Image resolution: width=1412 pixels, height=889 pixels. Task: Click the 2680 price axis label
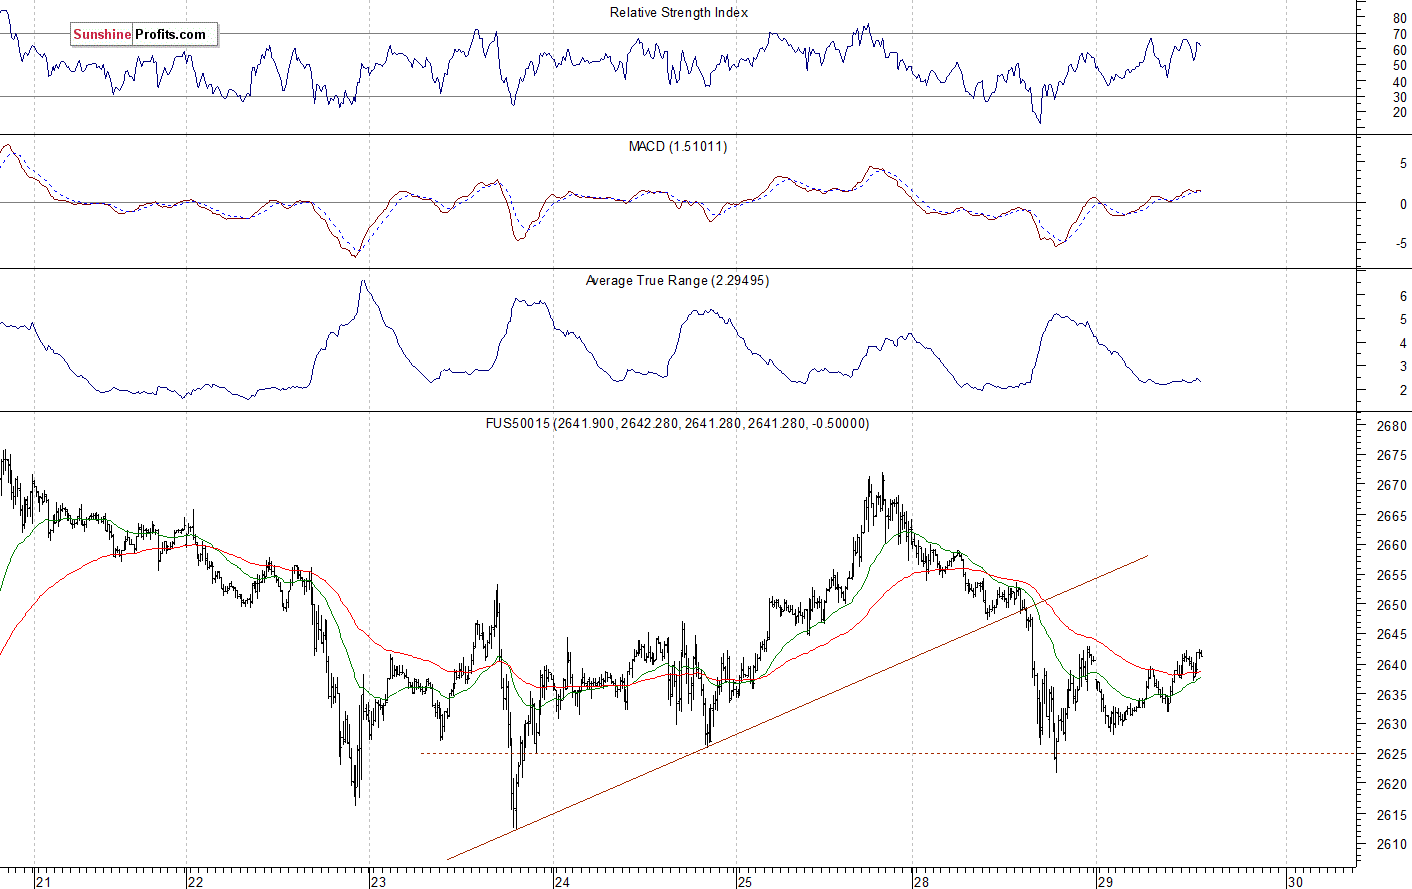[x=1392, y=426]
